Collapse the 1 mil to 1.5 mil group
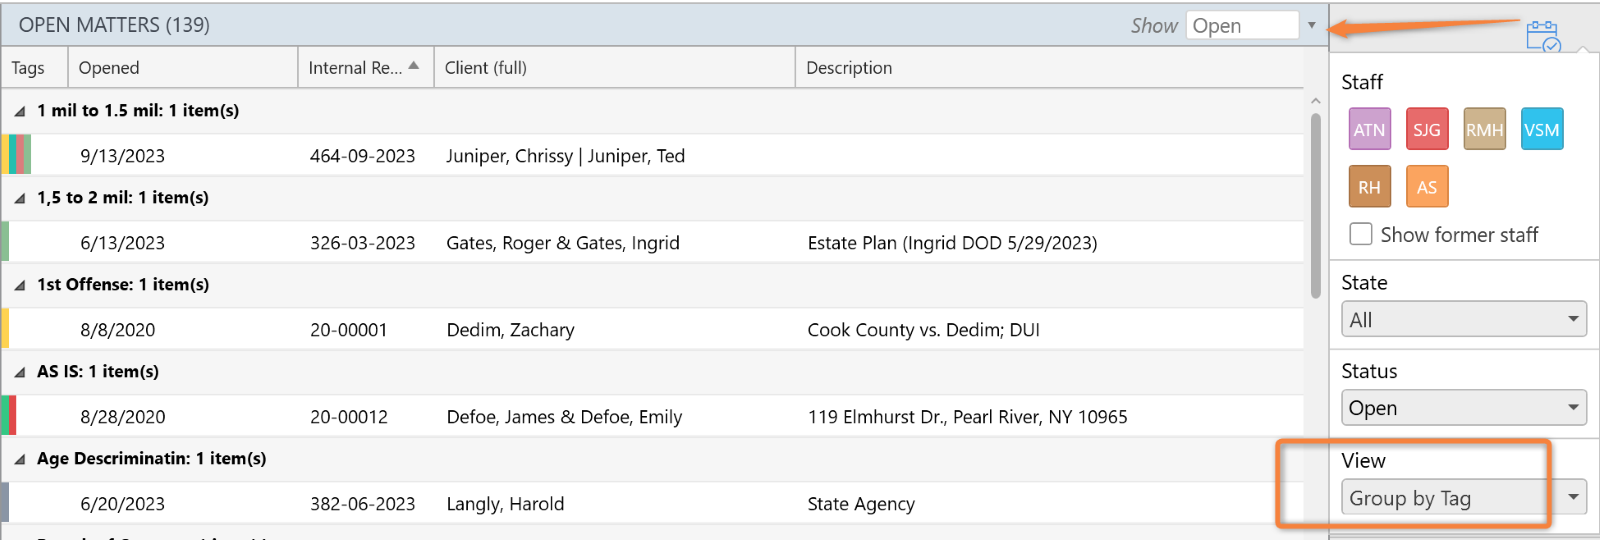This screenshot has height=540, width=1600. [x=20, y=111]
